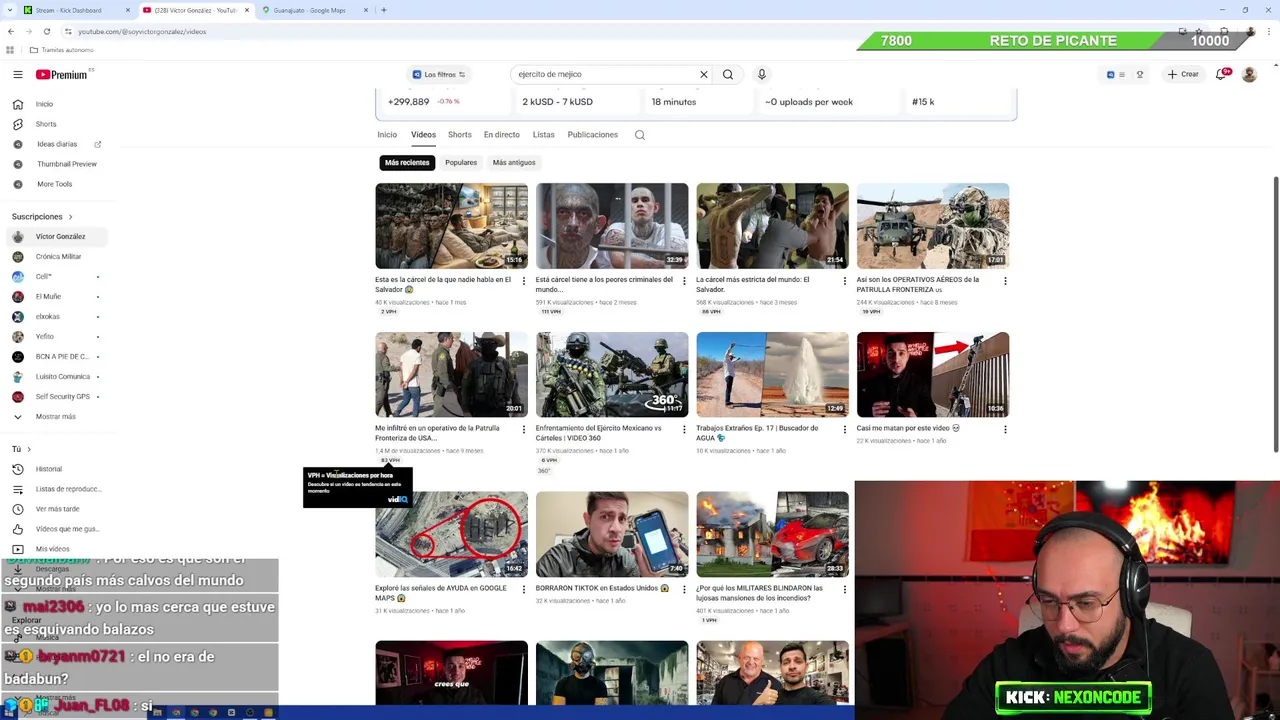Open the browser tab search dropdown
This screenshot has height=720, width=1280.
[x=10, y=10]
